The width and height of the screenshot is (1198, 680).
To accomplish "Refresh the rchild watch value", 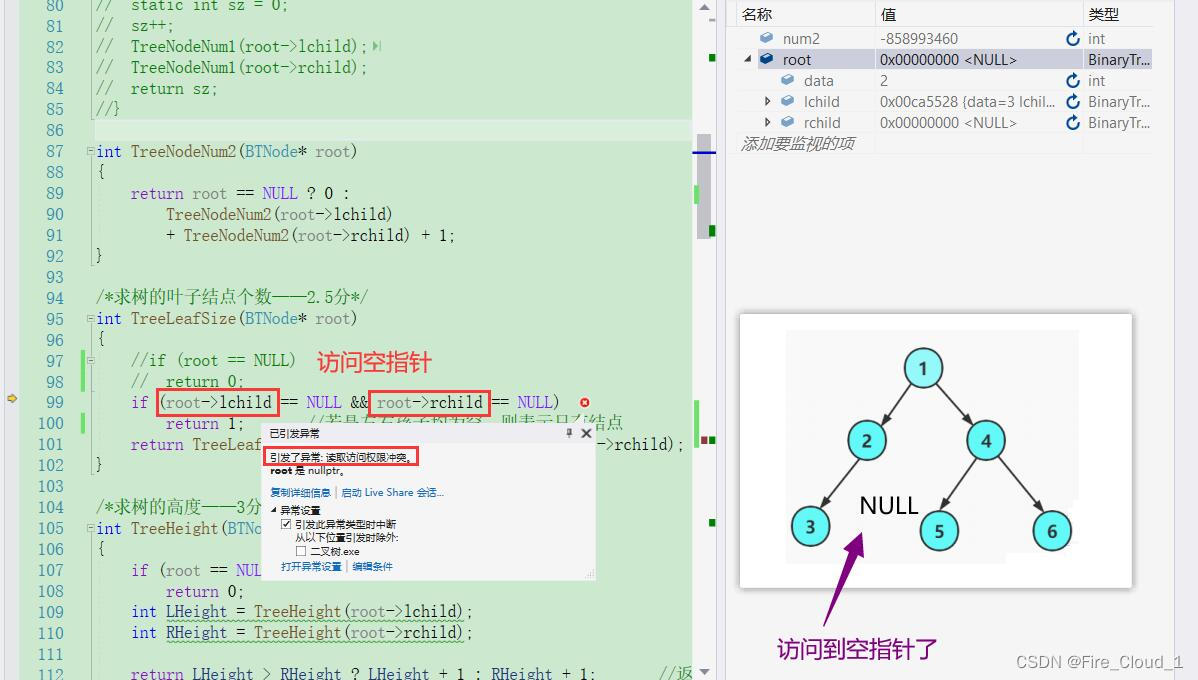I will (x=1073, y=123).
